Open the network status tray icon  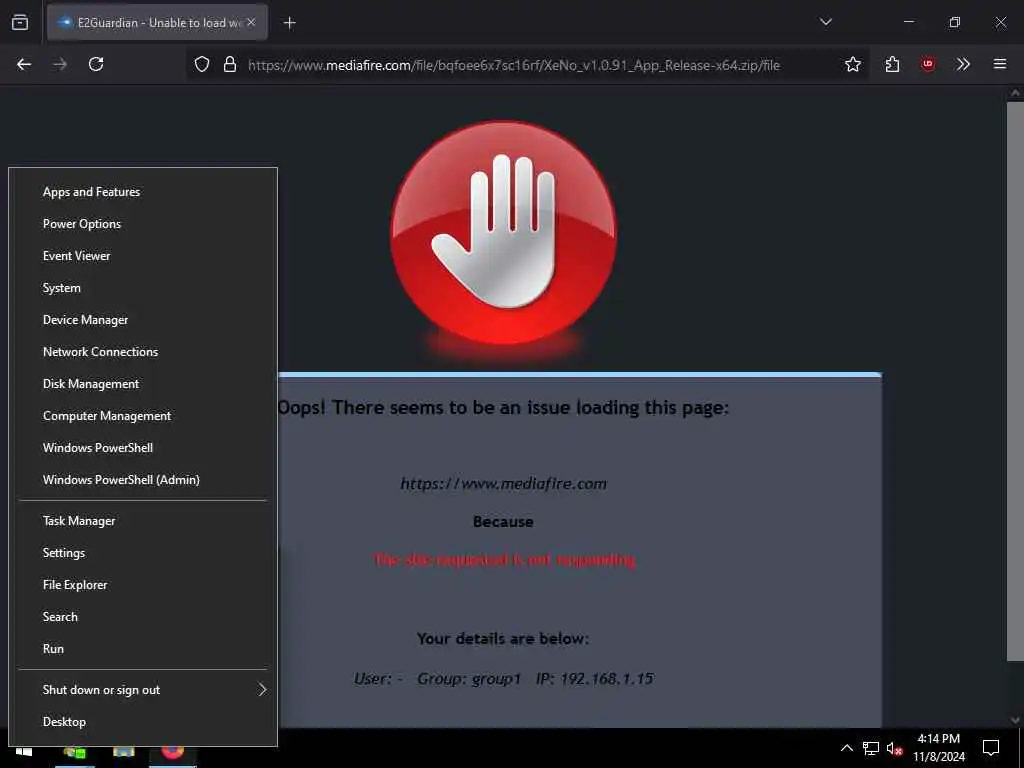point(871,748)
